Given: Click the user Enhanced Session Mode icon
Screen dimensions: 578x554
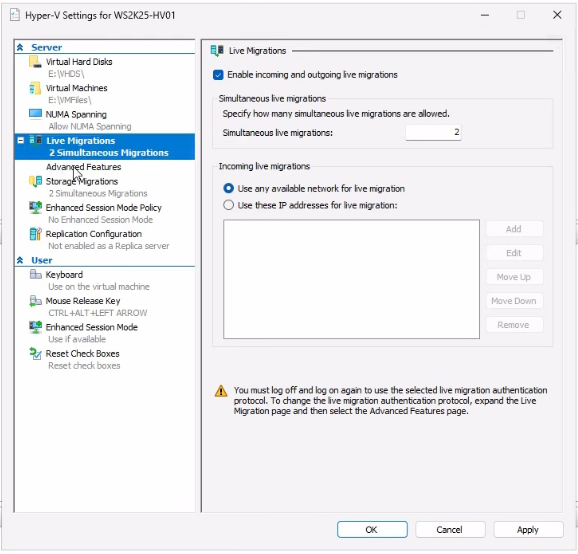Looking at the screenshot, I should coord(35,327).
